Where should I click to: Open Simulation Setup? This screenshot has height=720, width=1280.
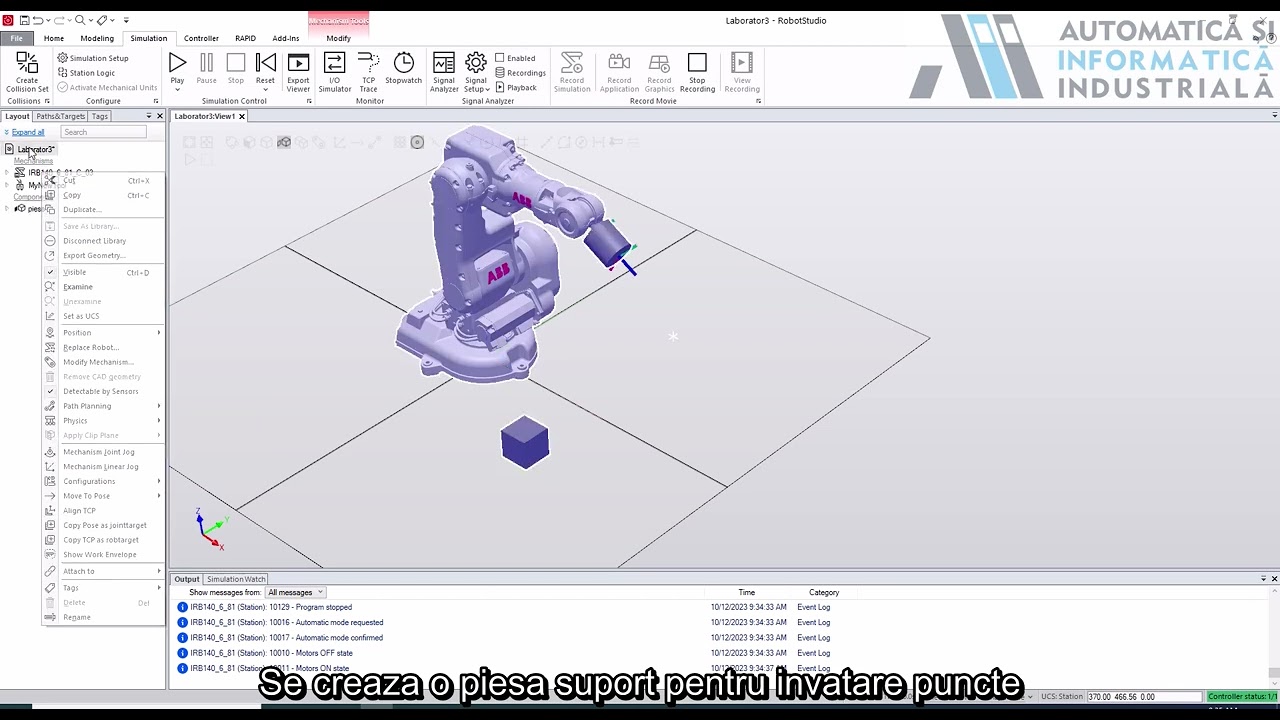93,58
